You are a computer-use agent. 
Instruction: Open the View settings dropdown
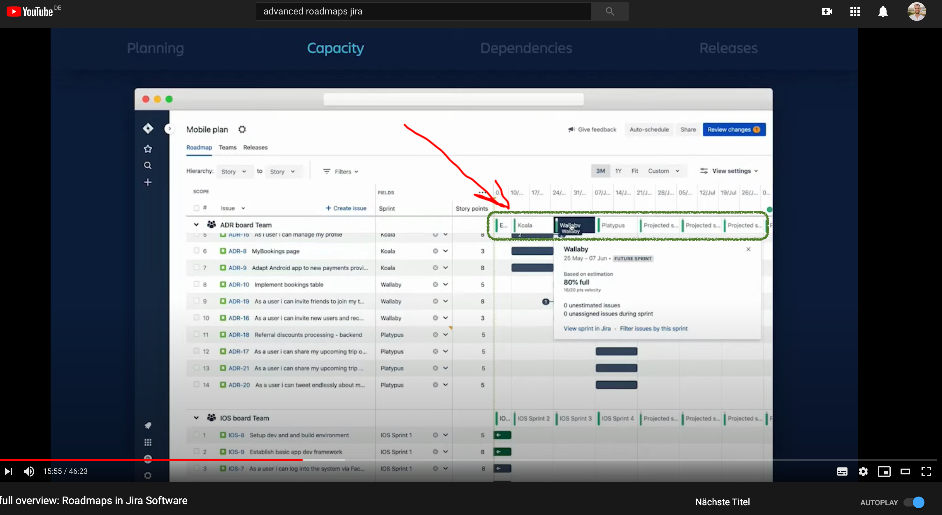729,171
